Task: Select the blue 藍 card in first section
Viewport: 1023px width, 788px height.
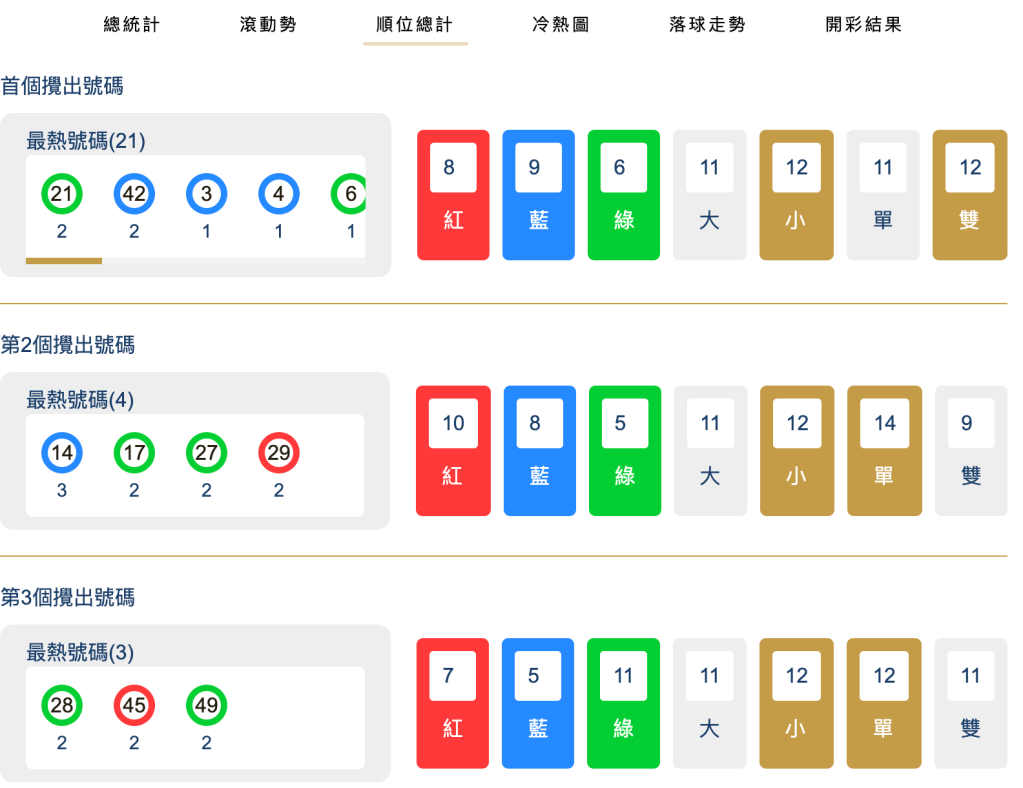Action: pos(538,194)
